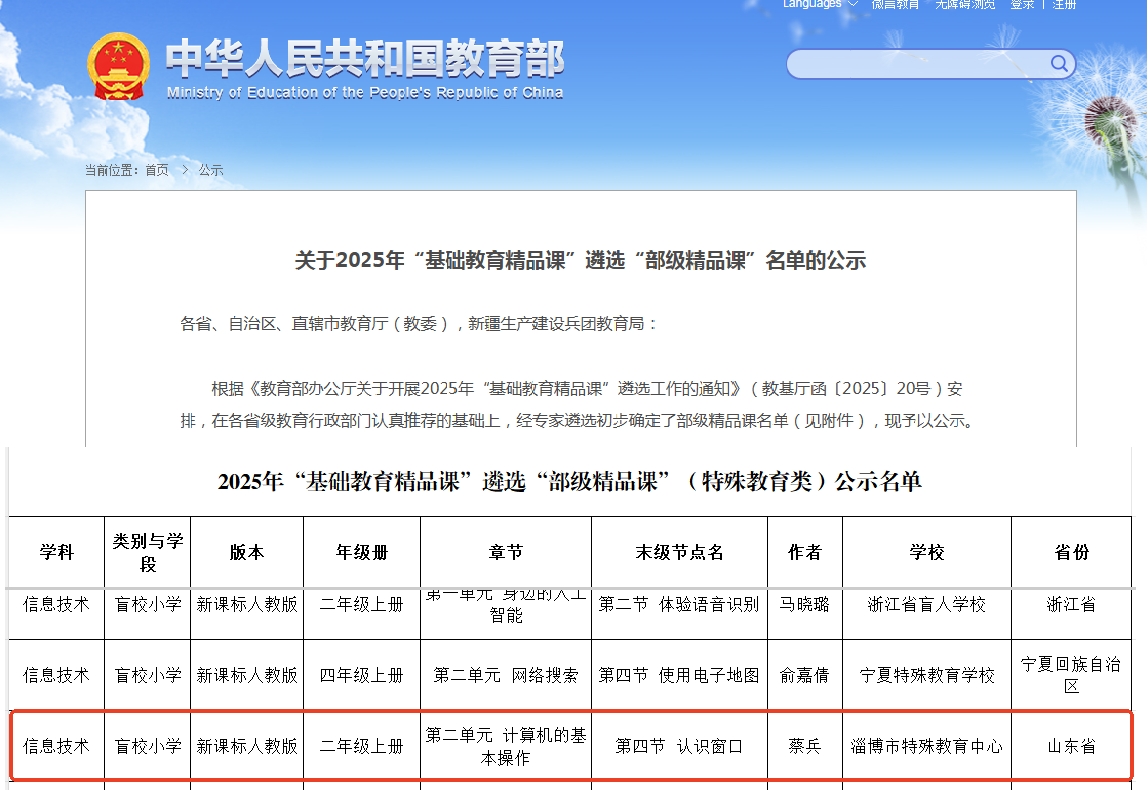The height and width of the screenshot is (790, 1148).
Task: Select the 学科 column header
Action: coord(57,551)
